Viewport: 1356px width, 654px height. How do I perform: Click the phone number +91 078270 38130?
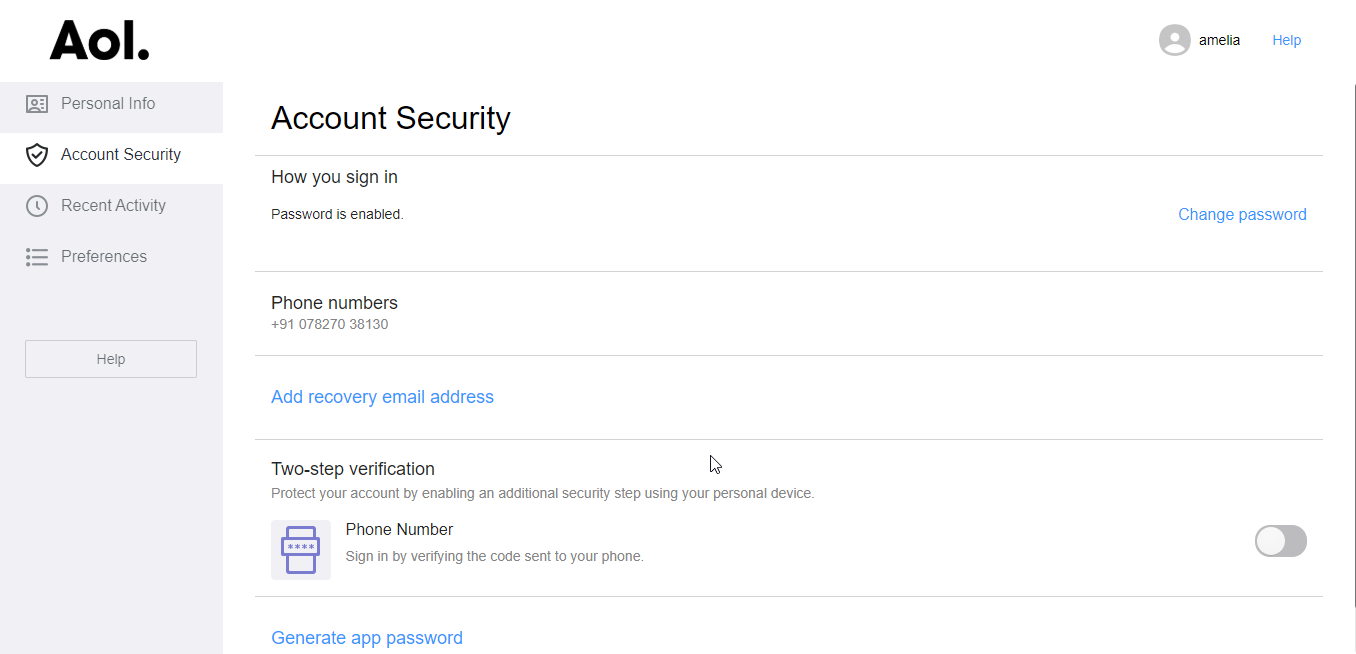(x=330, y=324)
